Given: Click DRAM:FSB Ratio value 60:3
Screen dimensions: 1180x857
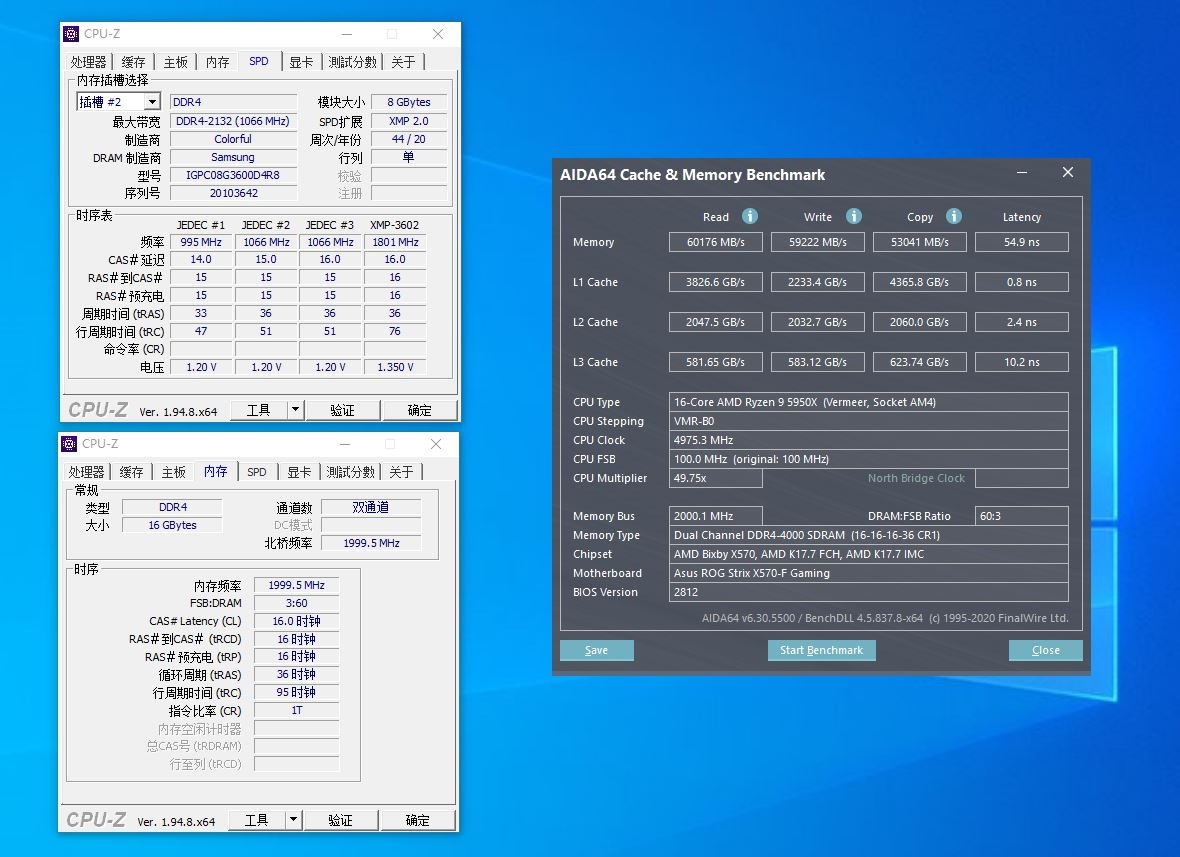Looking at the screenshot, I should click(1021, 516).
